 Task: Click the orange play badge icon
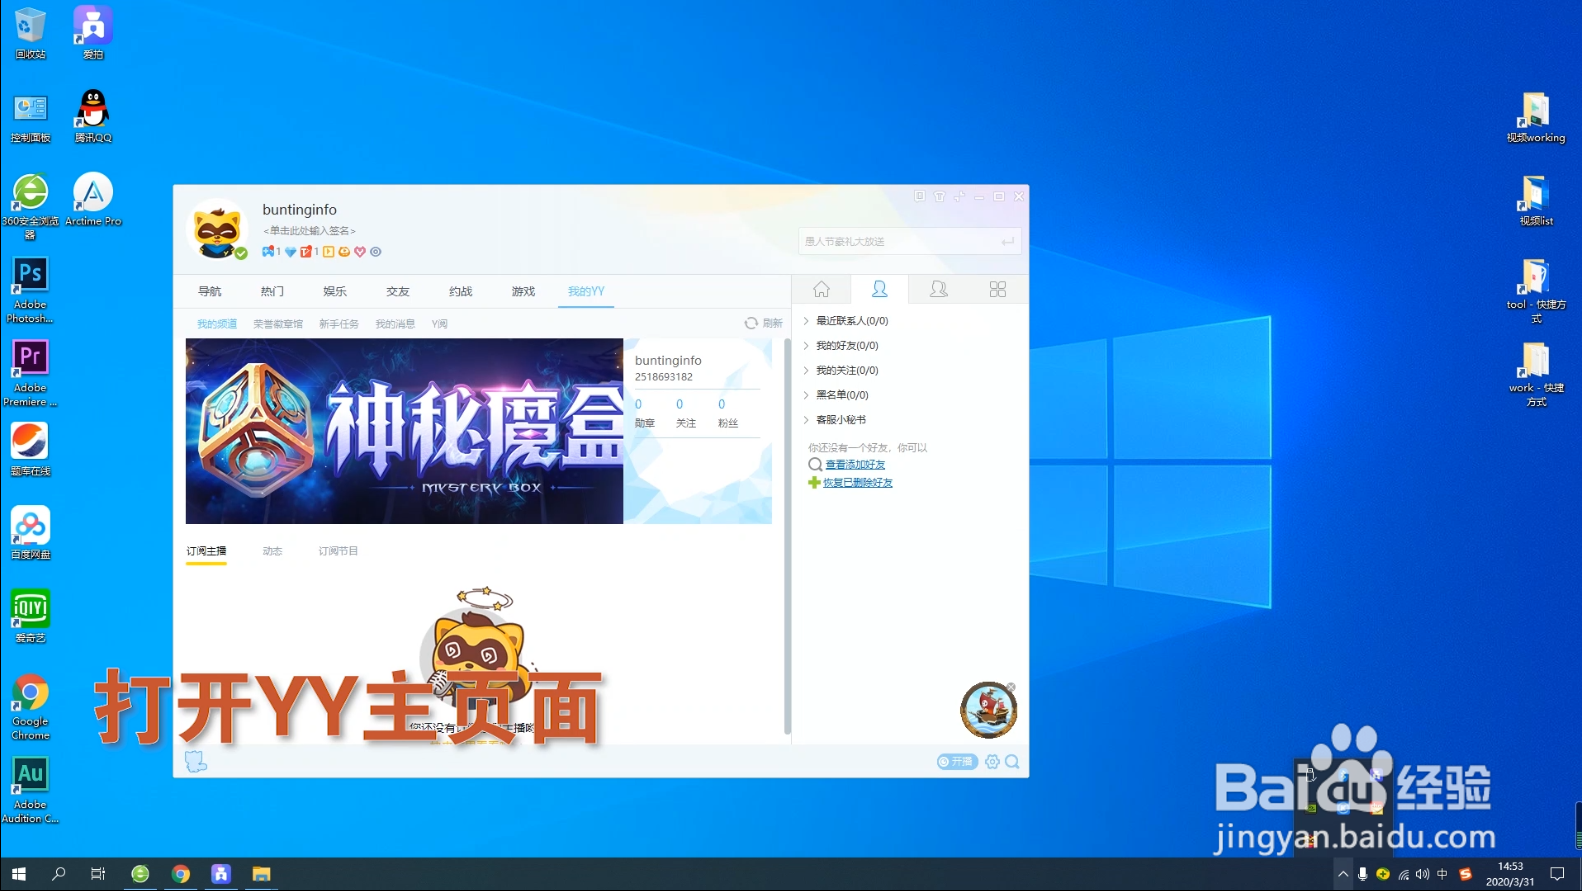point(328,252)
